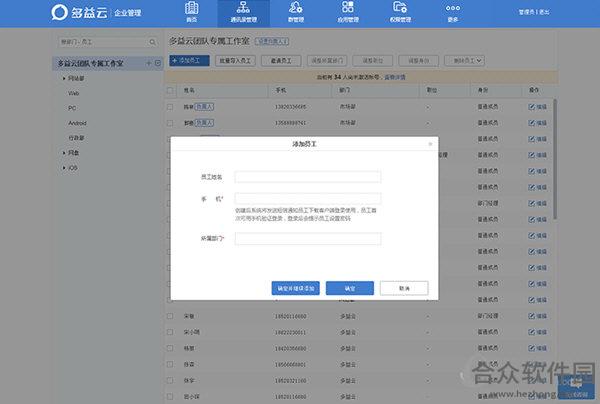The width and height of the screenshot is (600, 404).
Task: Click the 调整所属部门 button
Action: coord(327,61)
